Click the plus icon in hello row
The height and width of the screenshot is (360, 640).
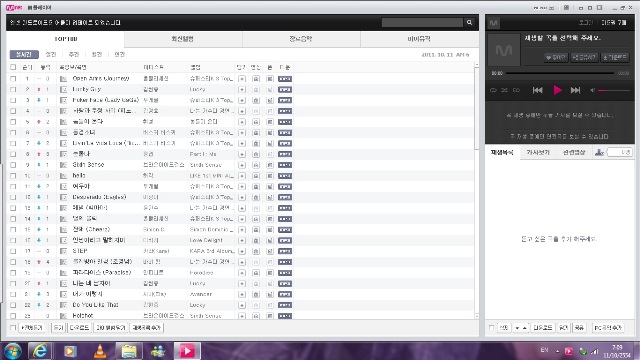[x=242, y=176]
